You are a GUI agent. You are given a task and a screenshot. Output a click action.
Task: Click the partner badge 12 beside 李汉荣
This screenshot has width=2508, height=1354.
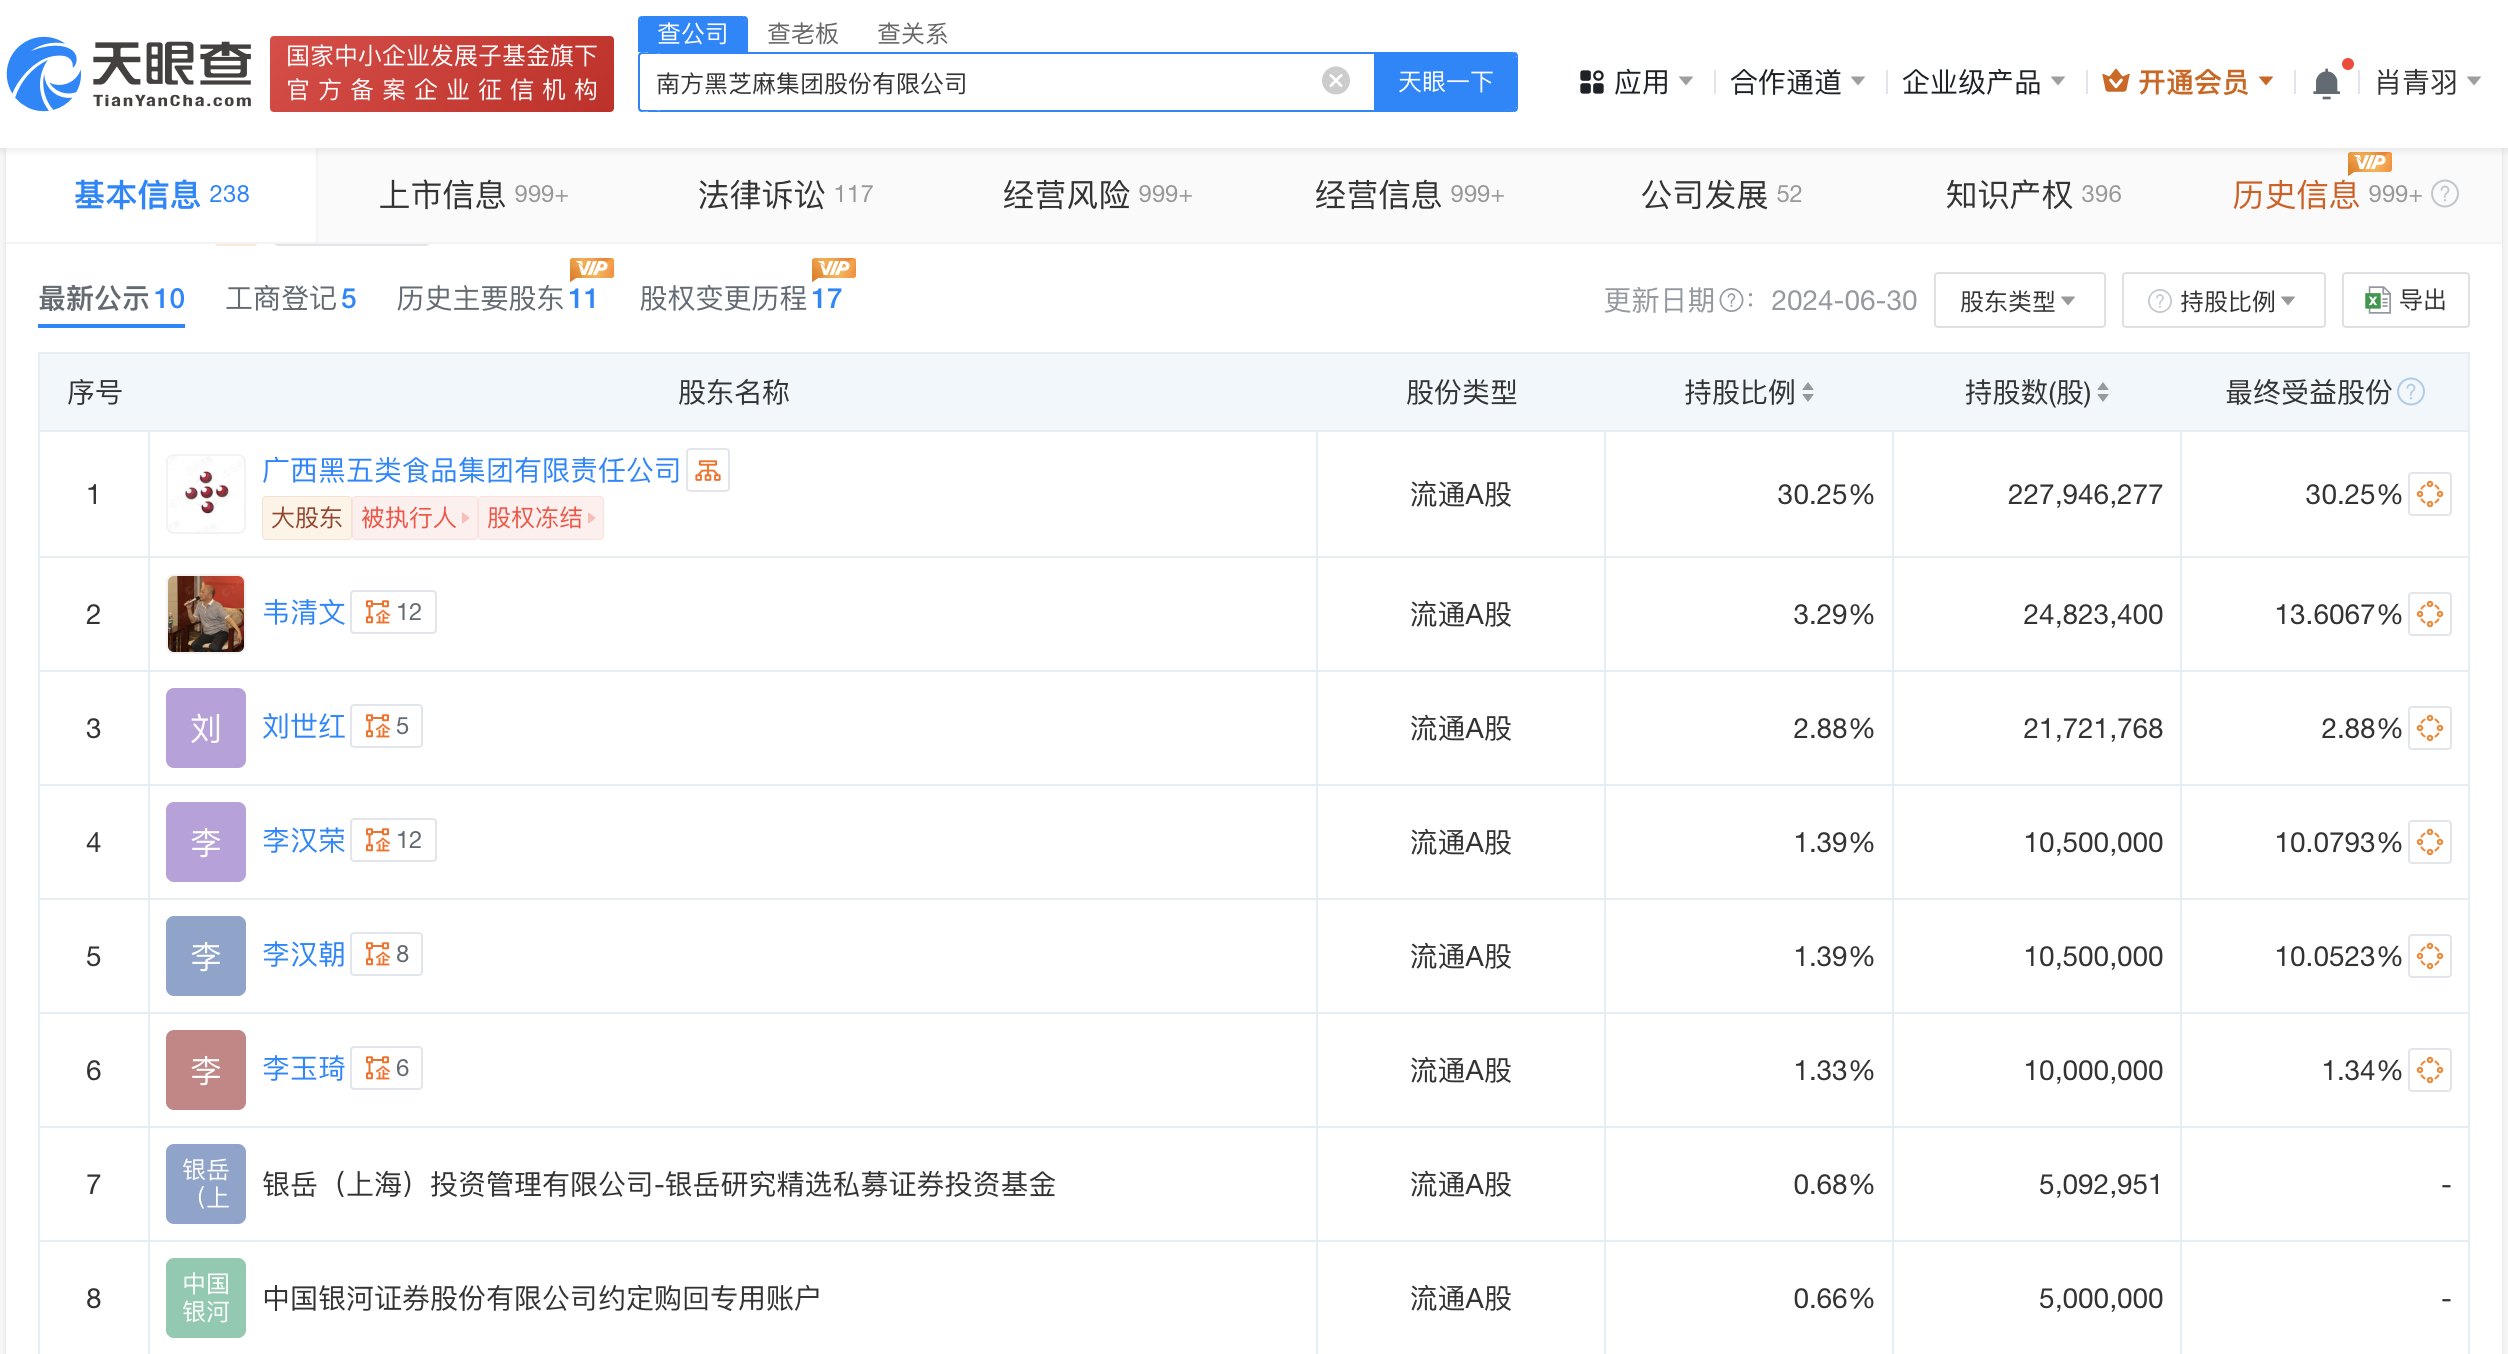point(394,840)
